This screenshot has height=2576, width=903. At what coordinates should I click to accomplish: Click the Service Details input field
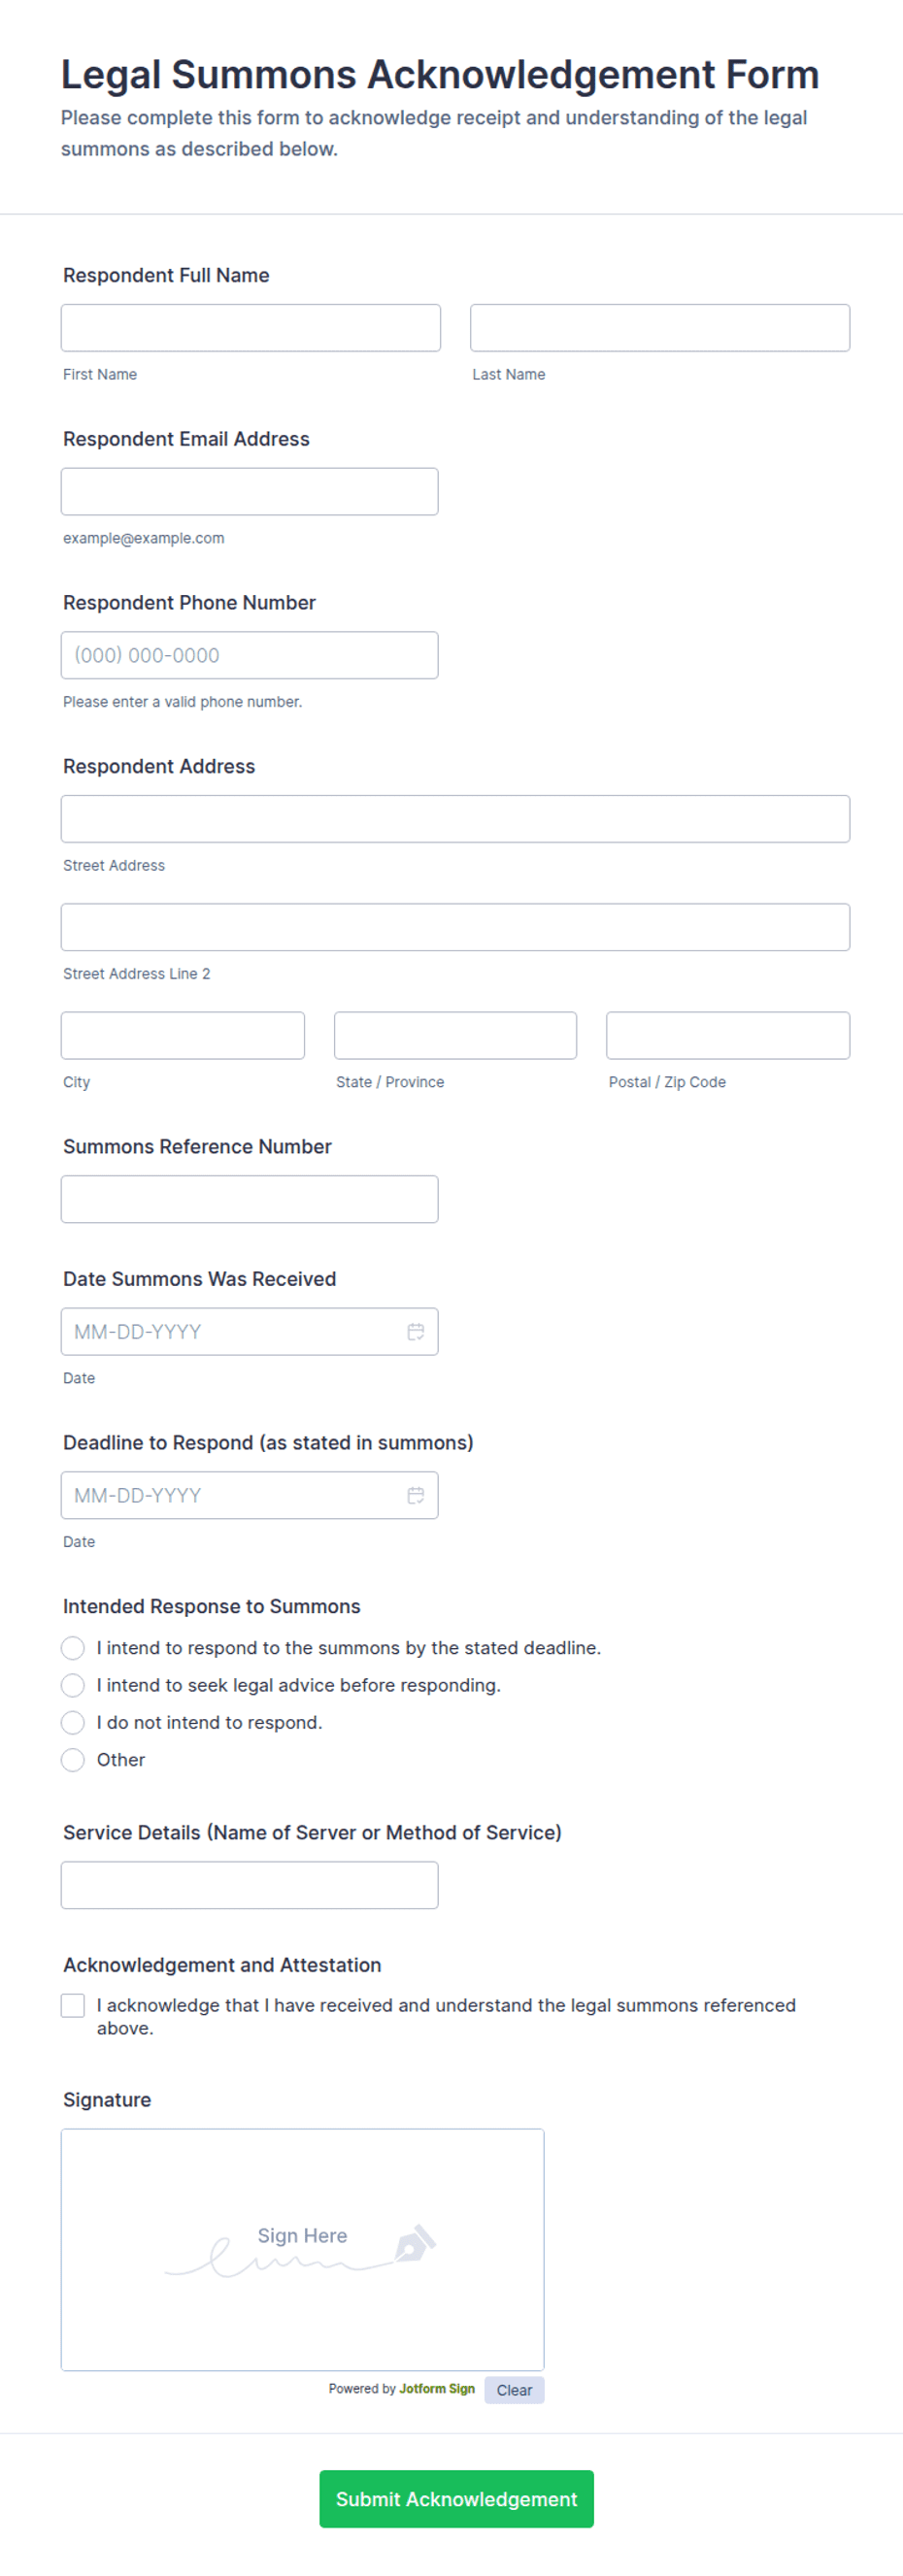tap(249, 1885)
